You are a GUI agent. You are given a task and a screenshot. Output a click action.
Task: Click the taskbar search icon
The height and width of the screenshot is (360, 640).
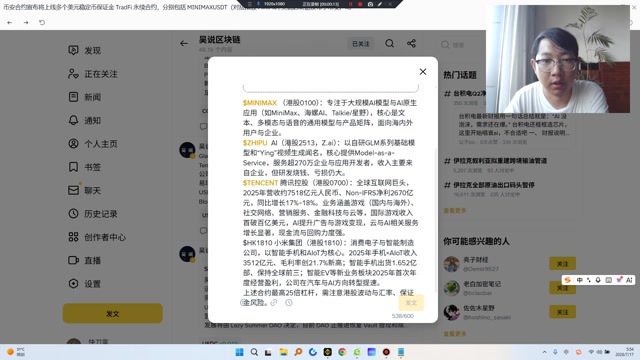tap(254, 352)
